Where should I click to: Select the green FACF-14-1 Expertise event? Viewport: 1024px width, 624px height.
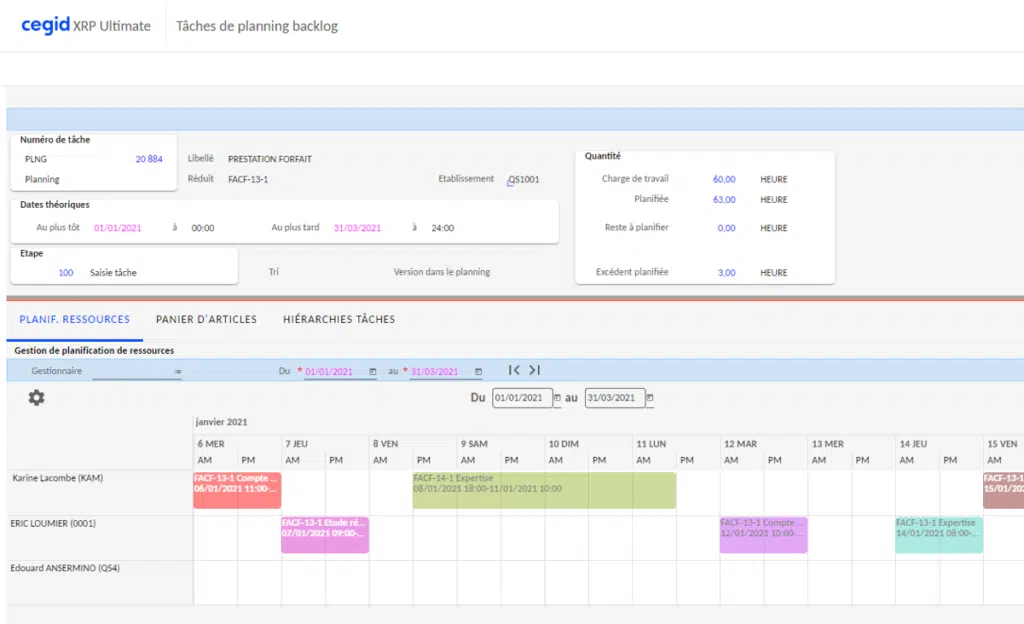(x=544, y=490)
